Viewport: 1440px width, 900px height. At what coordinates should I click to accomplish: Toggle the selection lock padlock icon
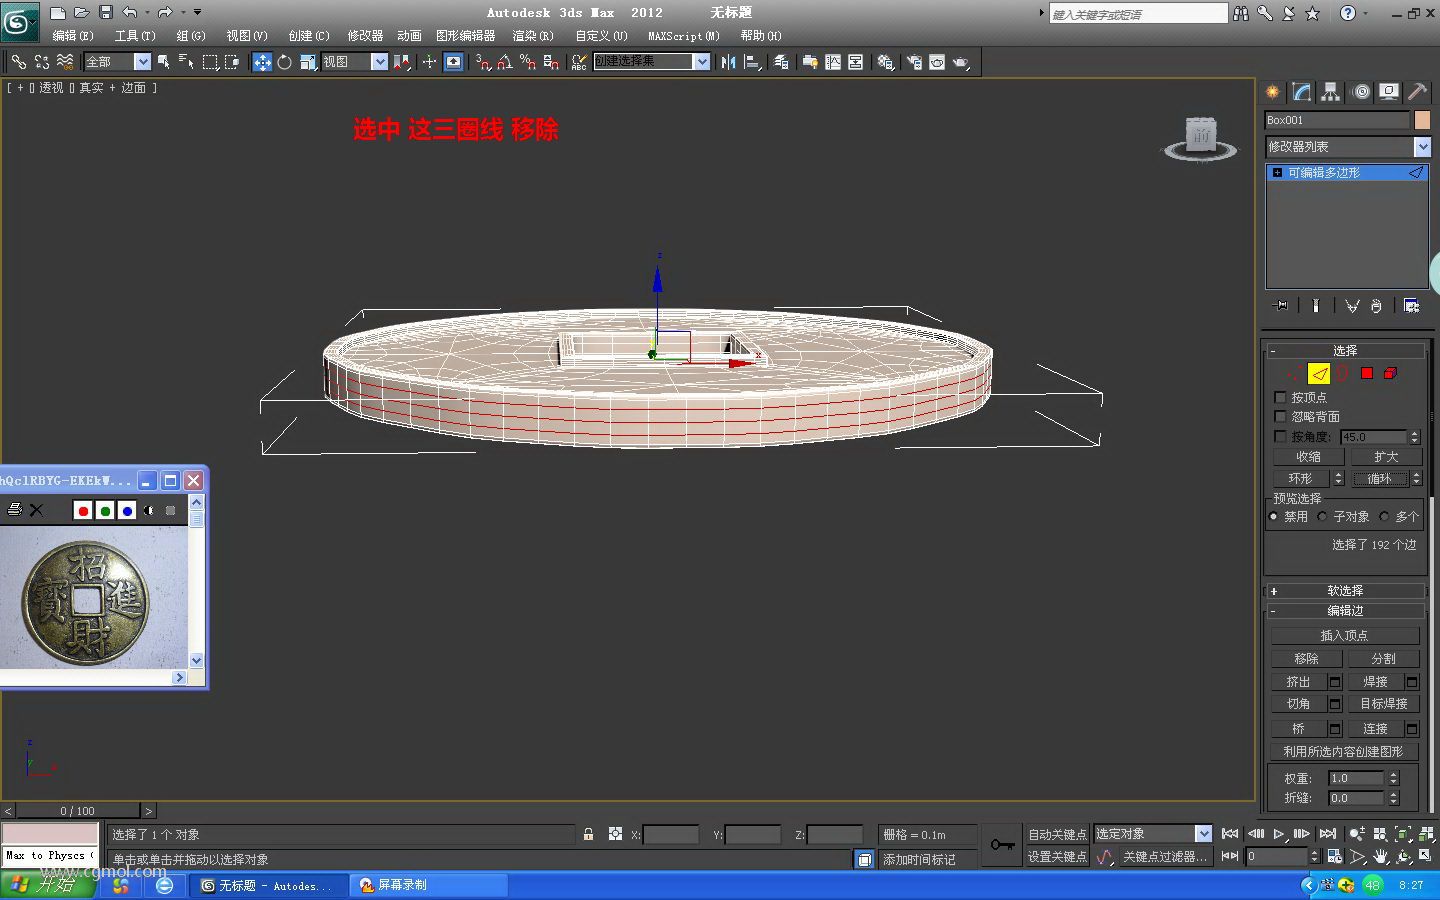point(588,834)
